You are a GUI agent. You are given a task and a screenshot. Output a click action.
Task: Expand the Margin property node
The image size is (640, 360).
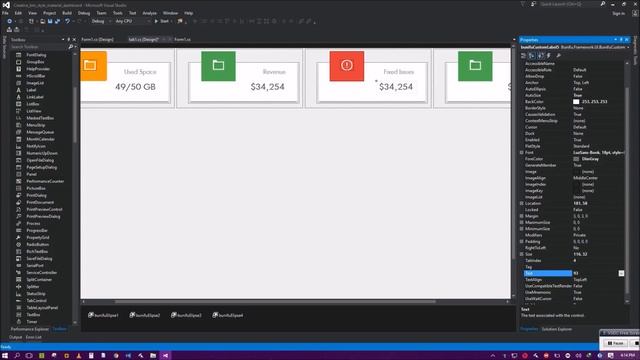[522, 216]
